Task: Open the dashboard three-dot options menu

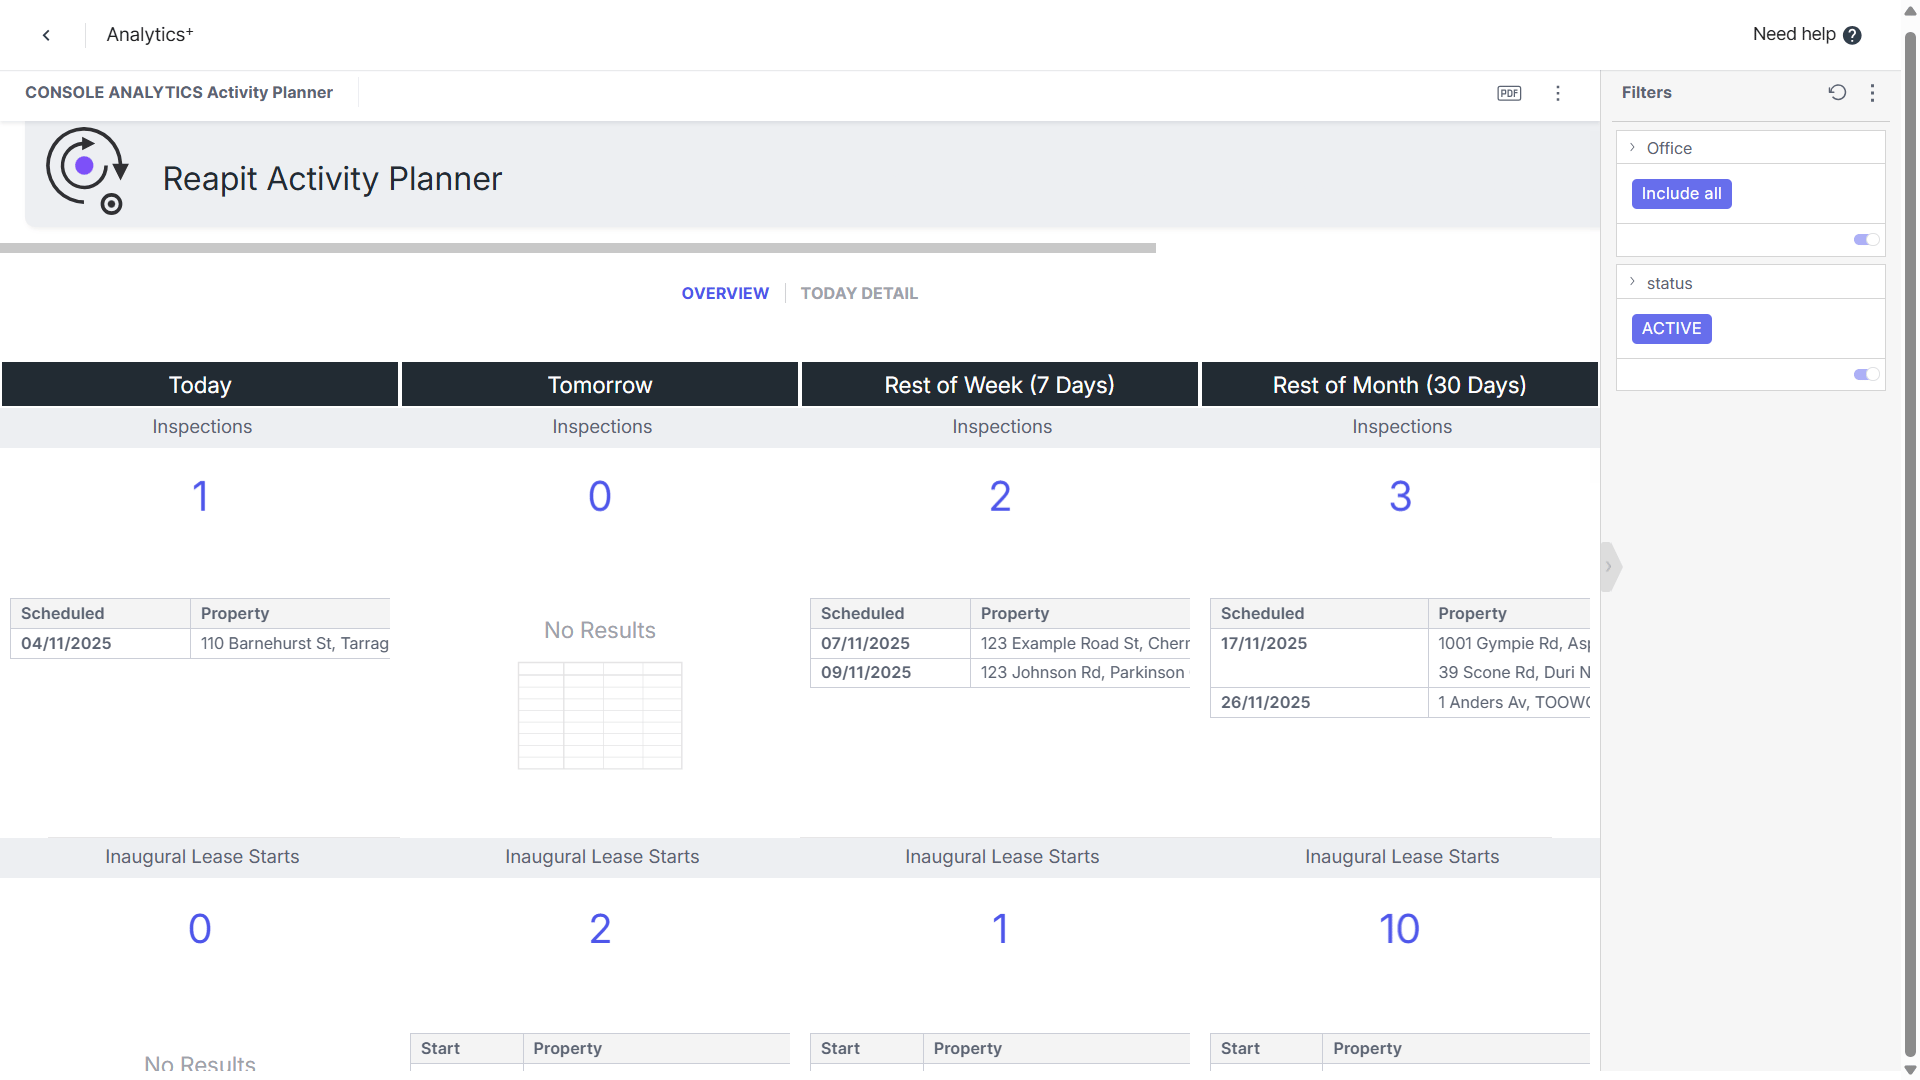Action: [1558, 93]
